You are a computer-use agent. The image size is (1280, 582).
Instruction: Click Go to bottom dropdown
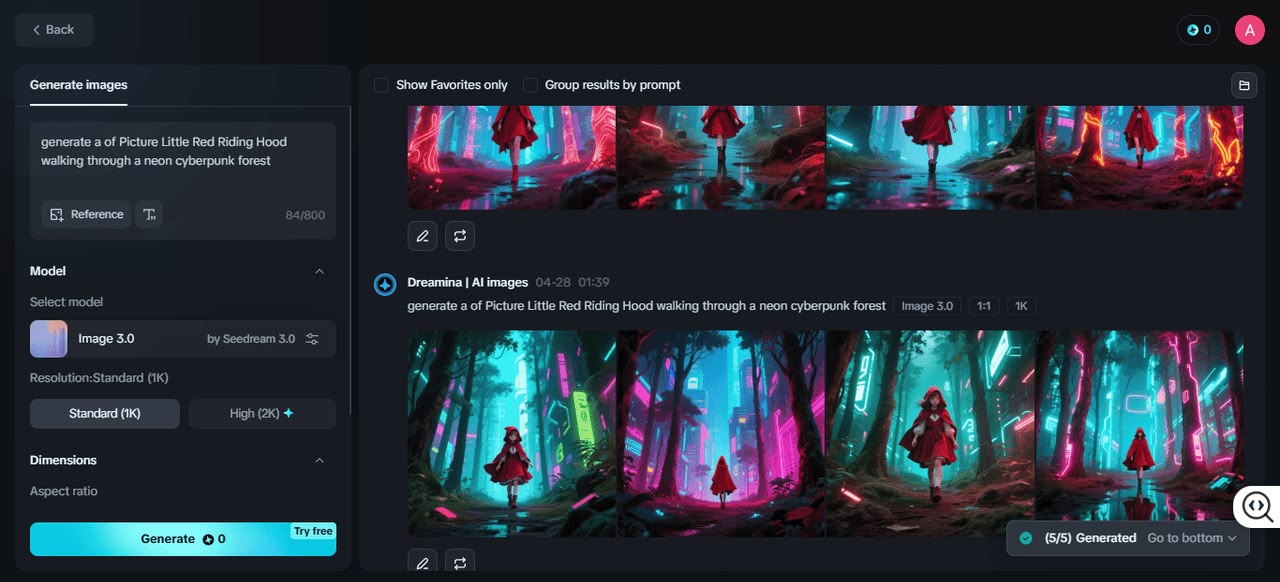click(x=1192, y=538)
